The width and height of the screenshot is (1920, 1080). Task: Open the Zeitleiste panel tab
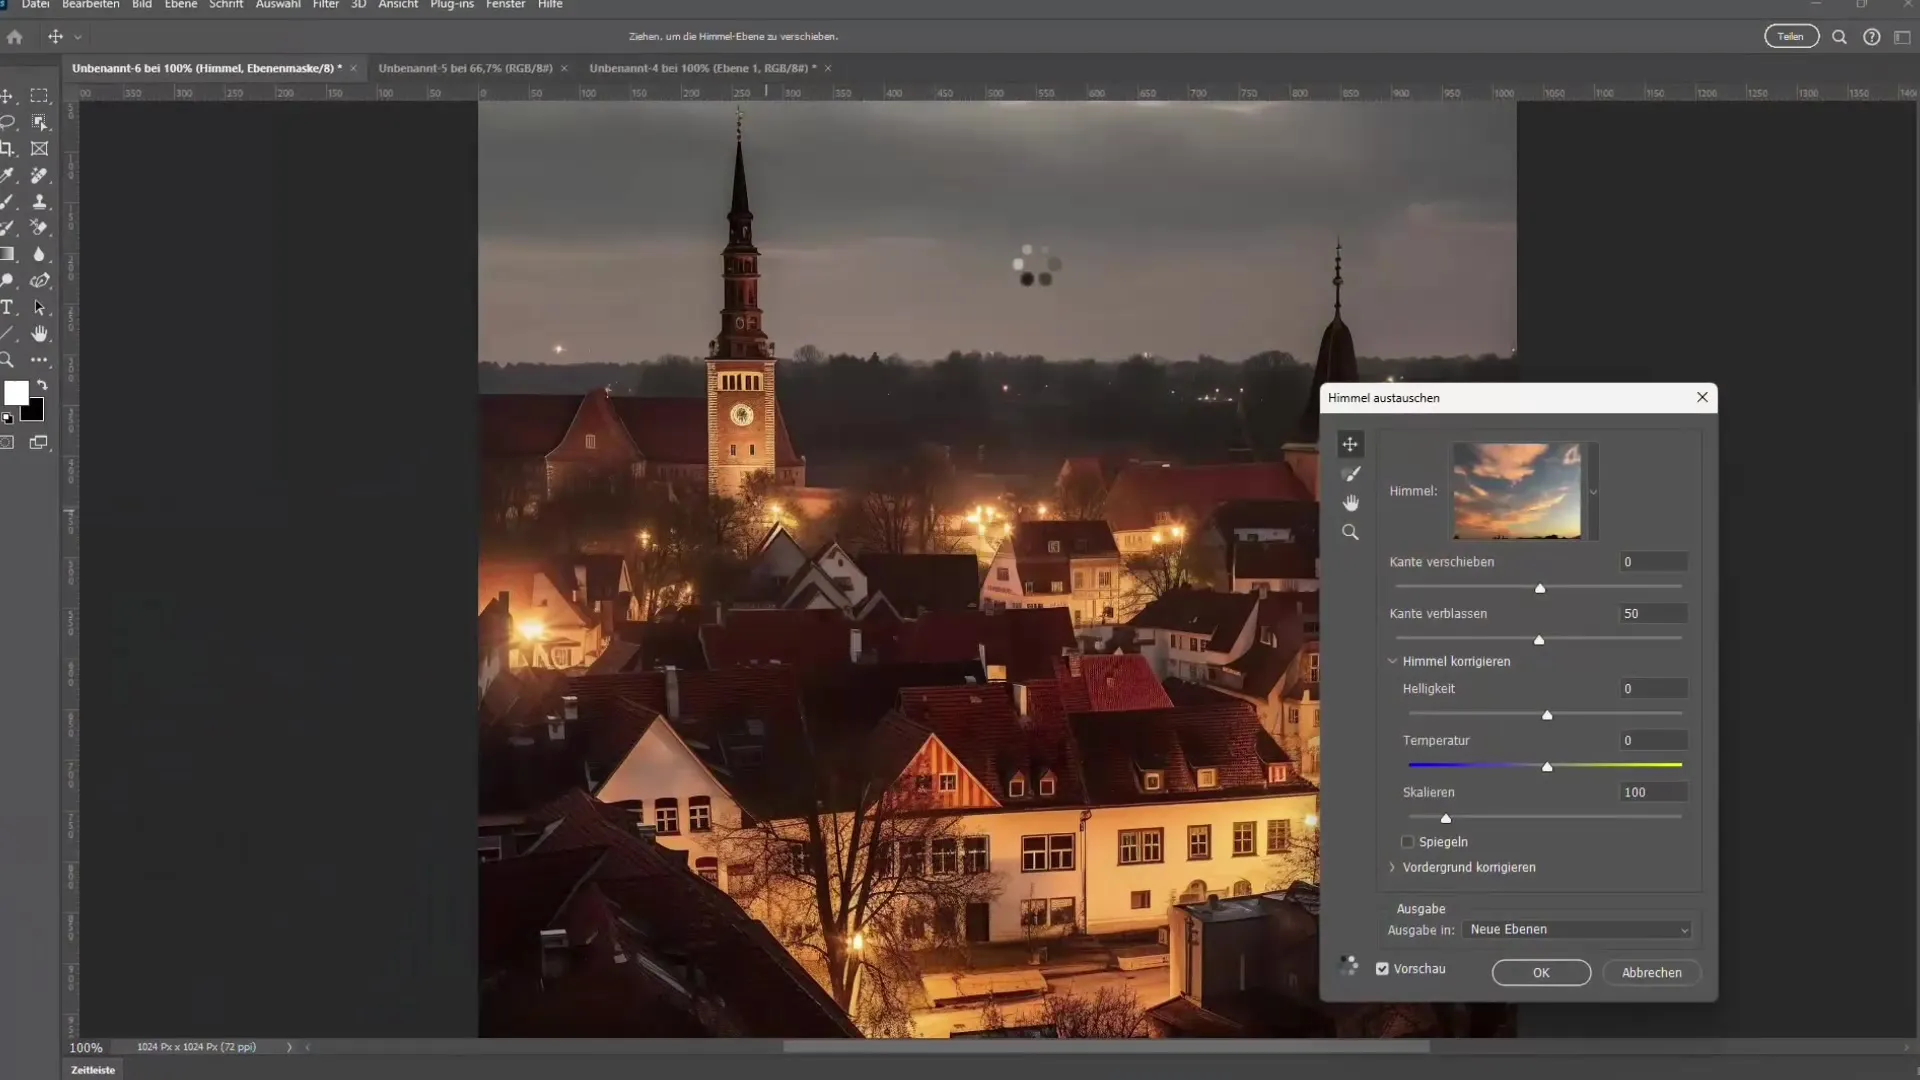click(x=93, y=1070)
